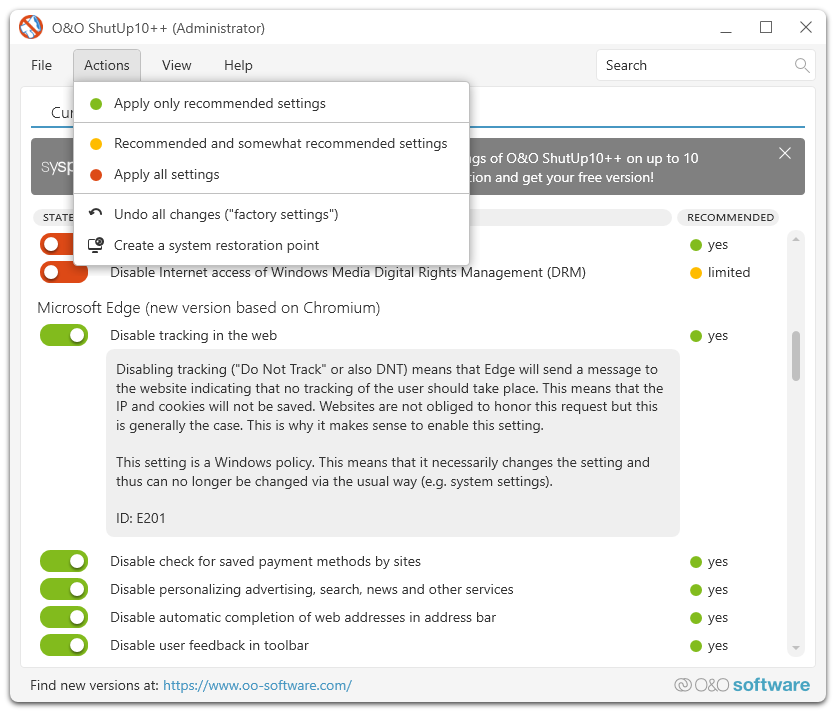Viewport: 836px width, 712px height.
Task: Toggle Disable check for saved payment methods
Action: pos(63,562)
